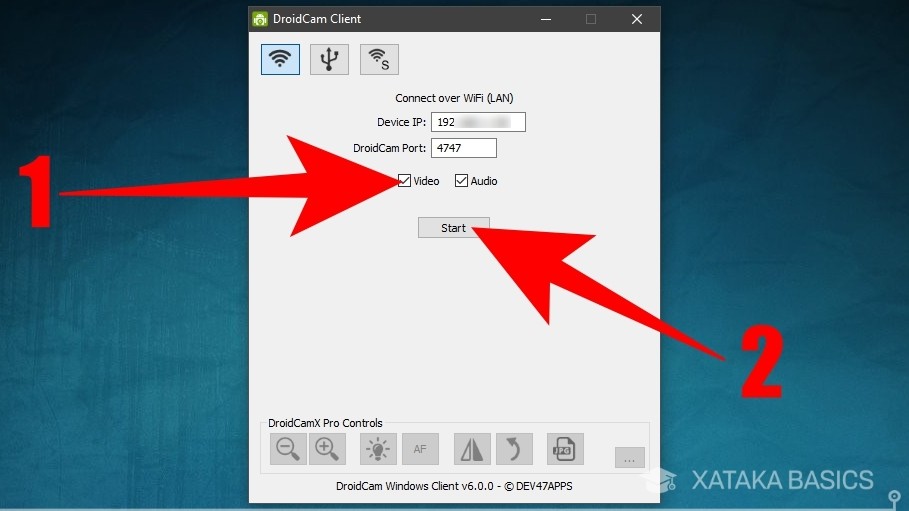Click the "Device IP:" label
This screenshot has height=511, width=909.
[x=401, y=122]
